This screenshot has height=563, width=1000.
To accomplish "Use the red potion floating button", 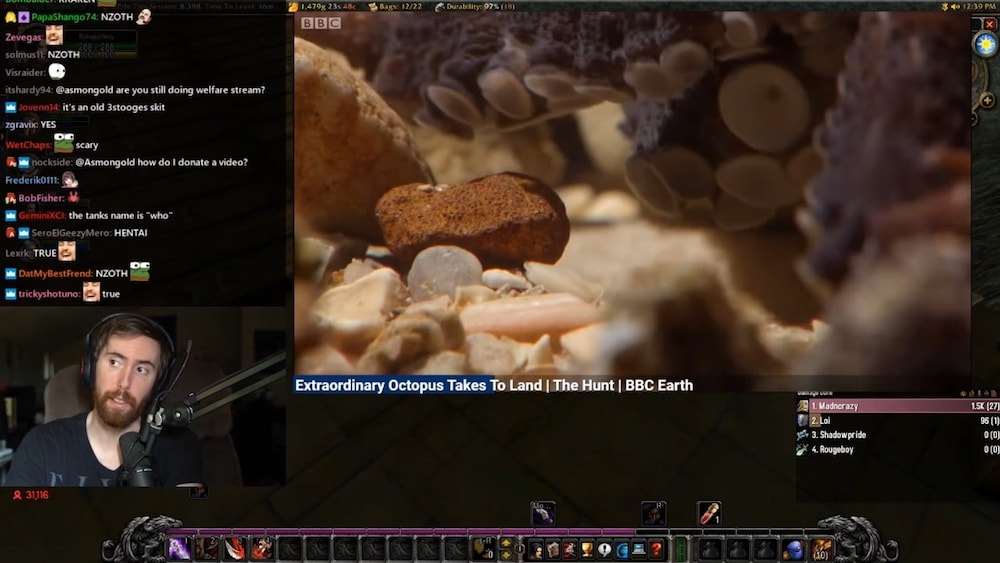I will point(709,513).
